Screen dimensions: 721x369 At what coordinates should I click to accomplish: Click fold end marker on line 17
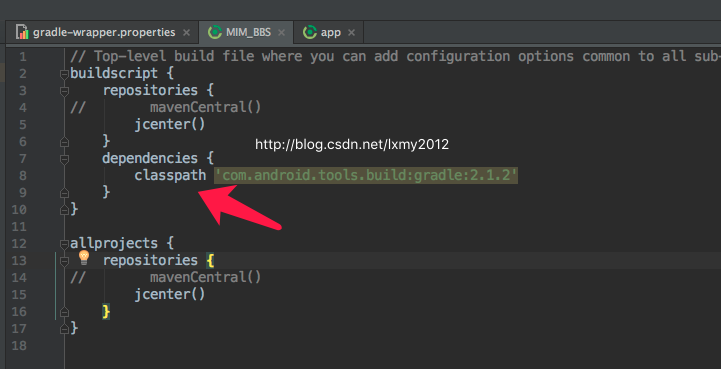64,329
